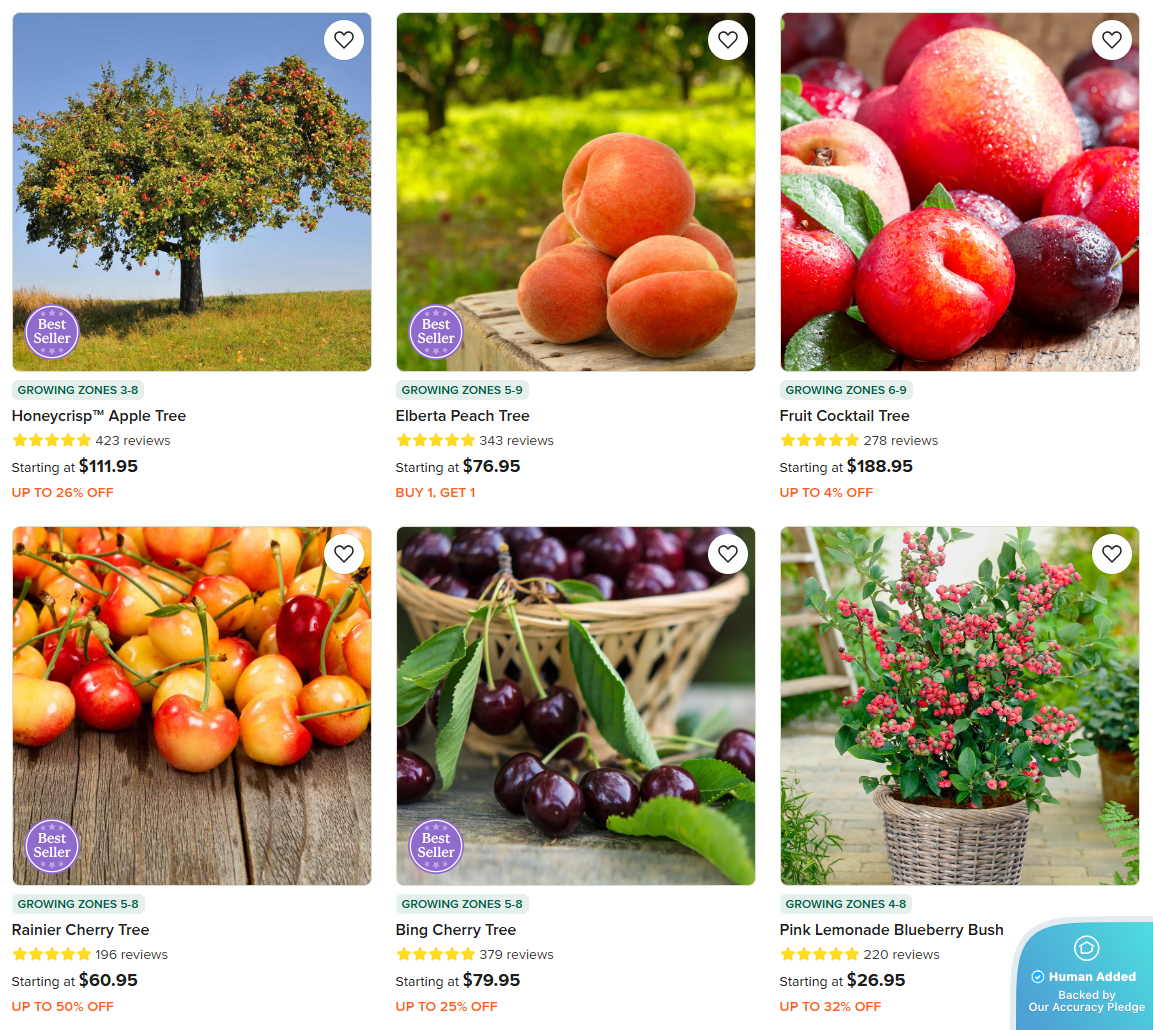Viewport: 1153px width, 1030px height.
Task: Save Bing Cherry Tree using heart icon
Action: pos(727,554)
